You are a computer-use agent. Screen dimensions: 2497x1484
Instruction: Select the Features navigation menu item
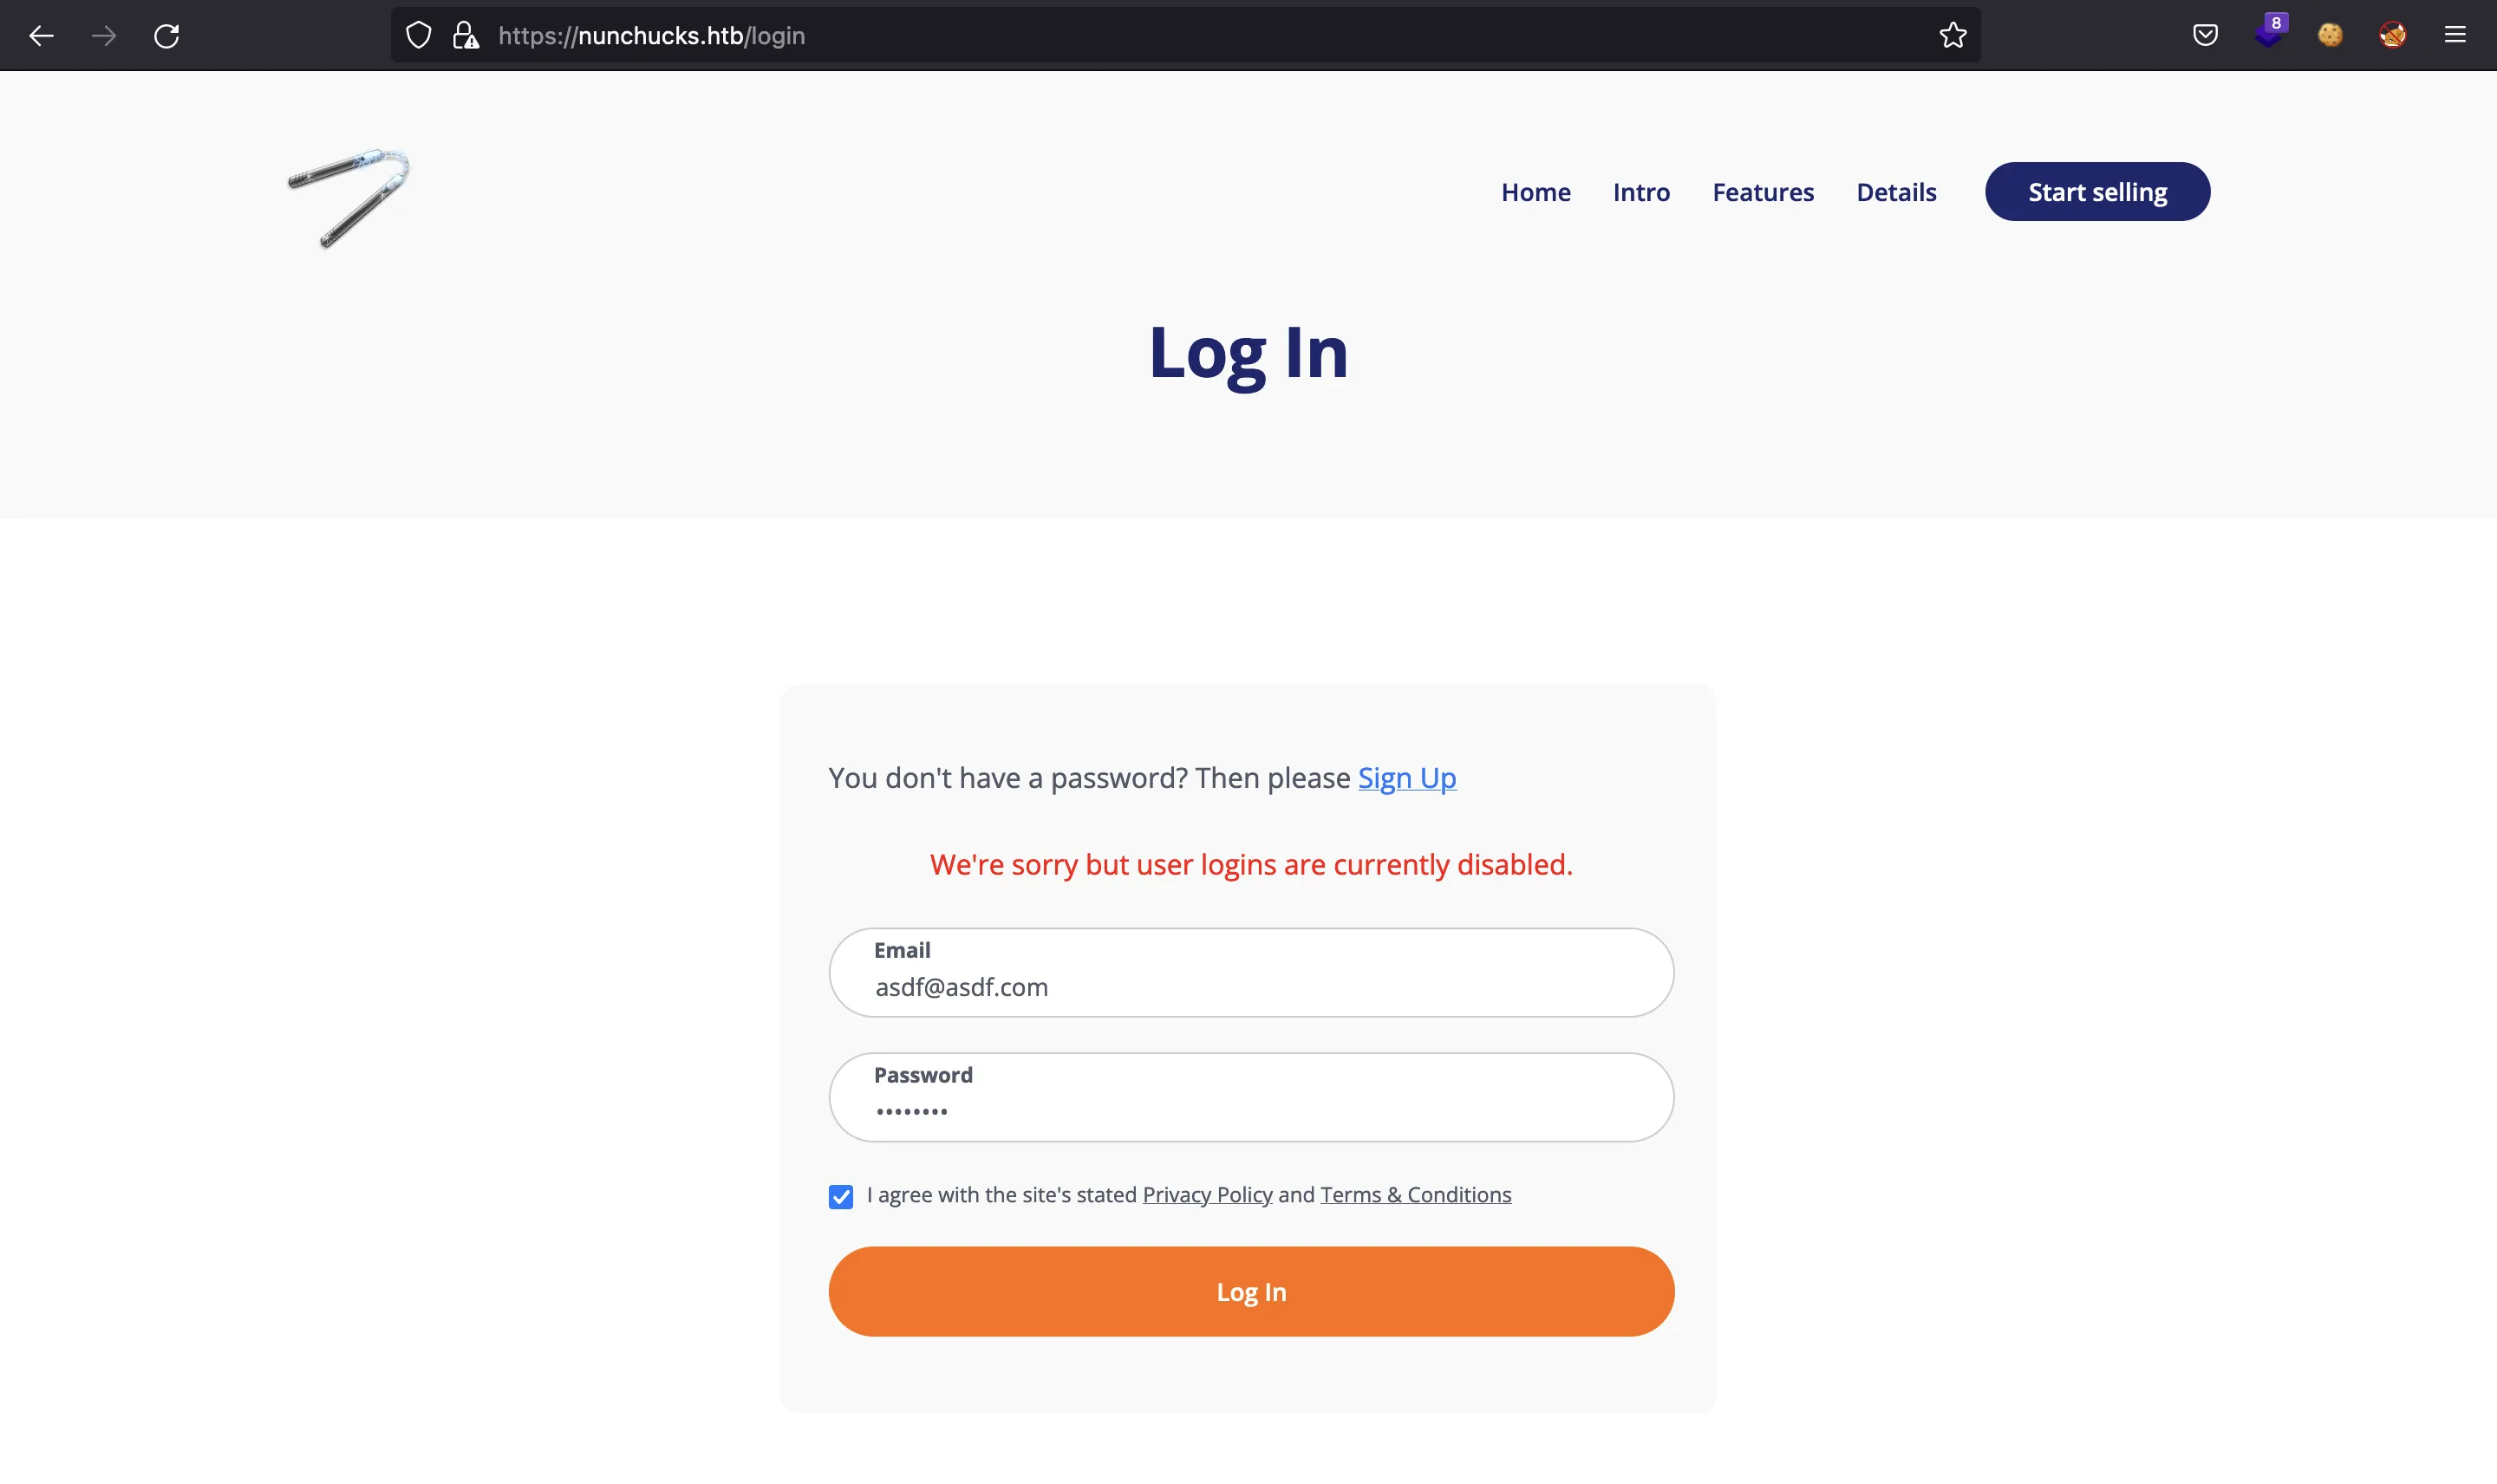coord(1762,191)
